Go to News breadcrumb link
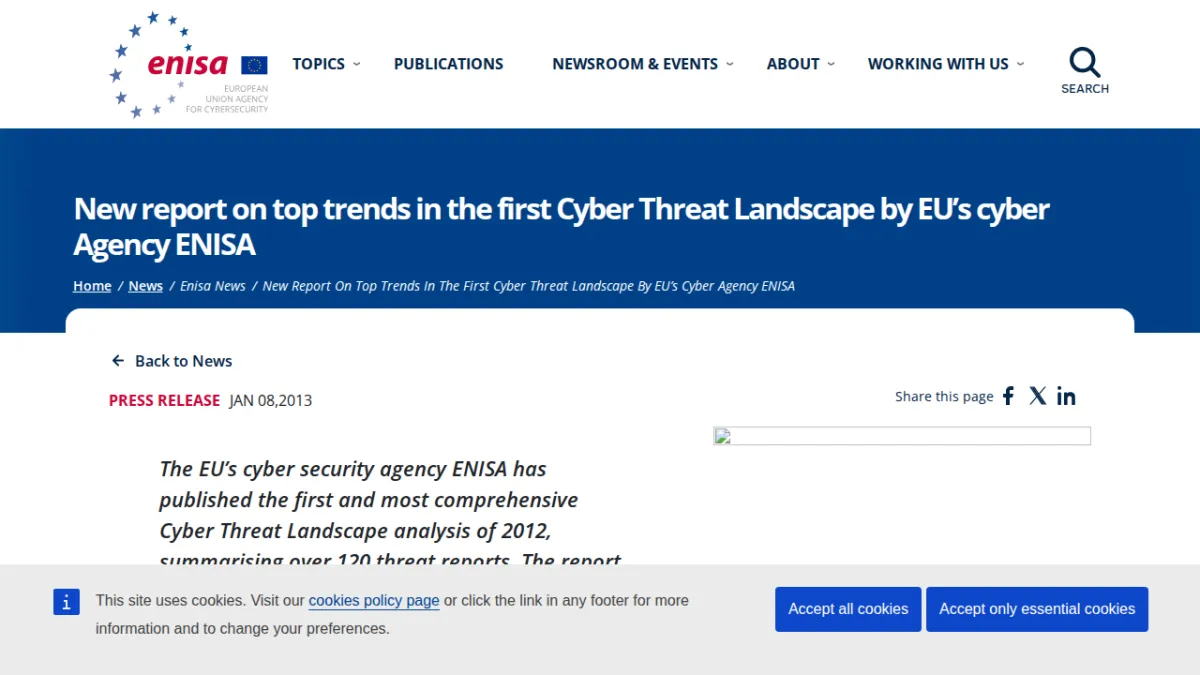1200x675 pixels. 146,286
